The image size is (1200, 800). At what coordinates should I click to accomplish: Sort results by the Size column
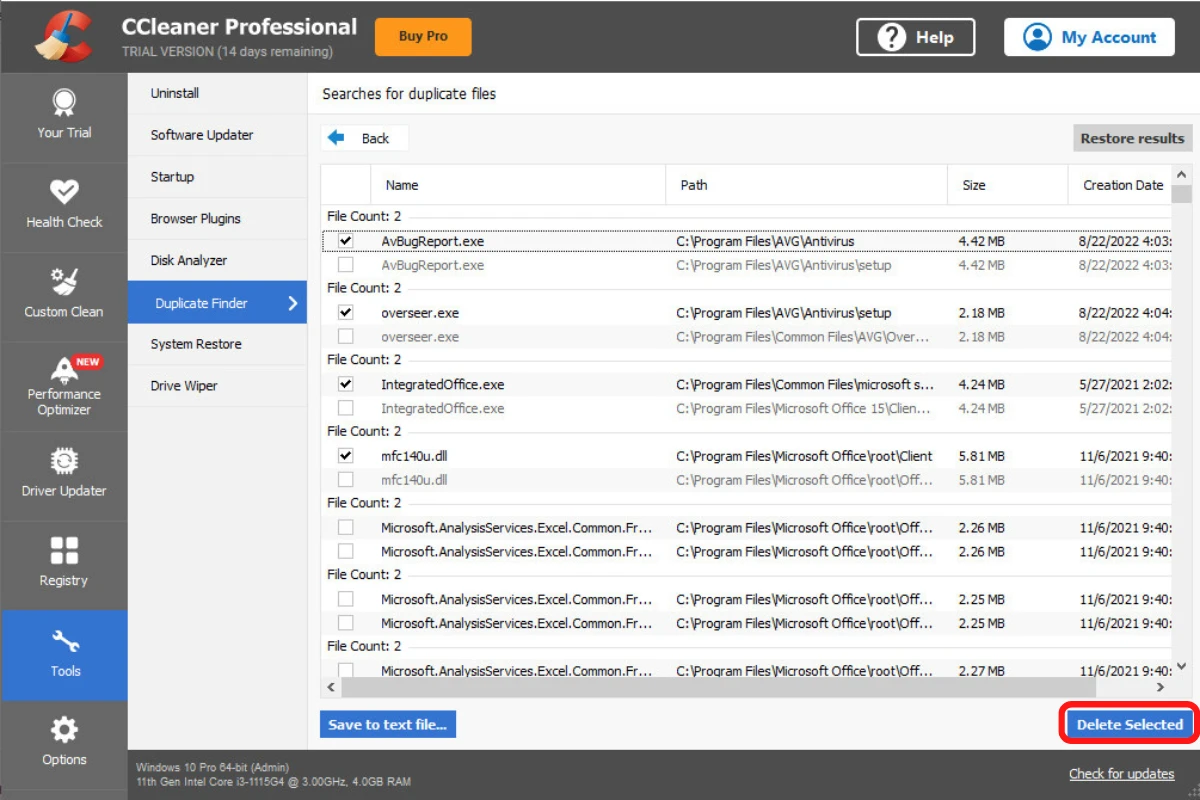1008,185
